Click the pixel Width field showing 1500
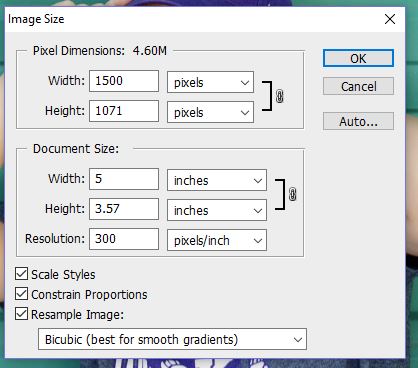Viewport: 418px width, 368px height. coord(124,81)
